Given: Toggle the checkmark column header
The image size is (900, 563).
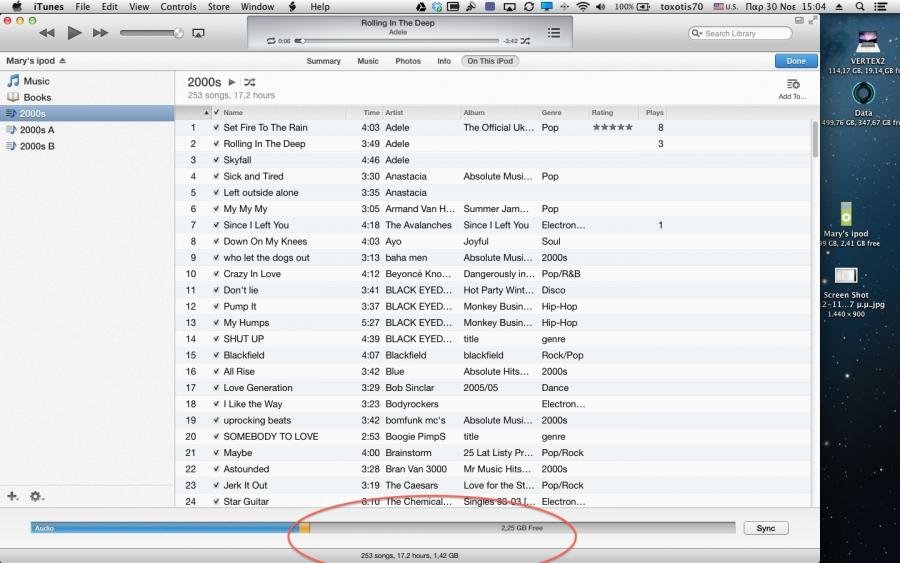Looking at the screenshot, I should point(216,112).
